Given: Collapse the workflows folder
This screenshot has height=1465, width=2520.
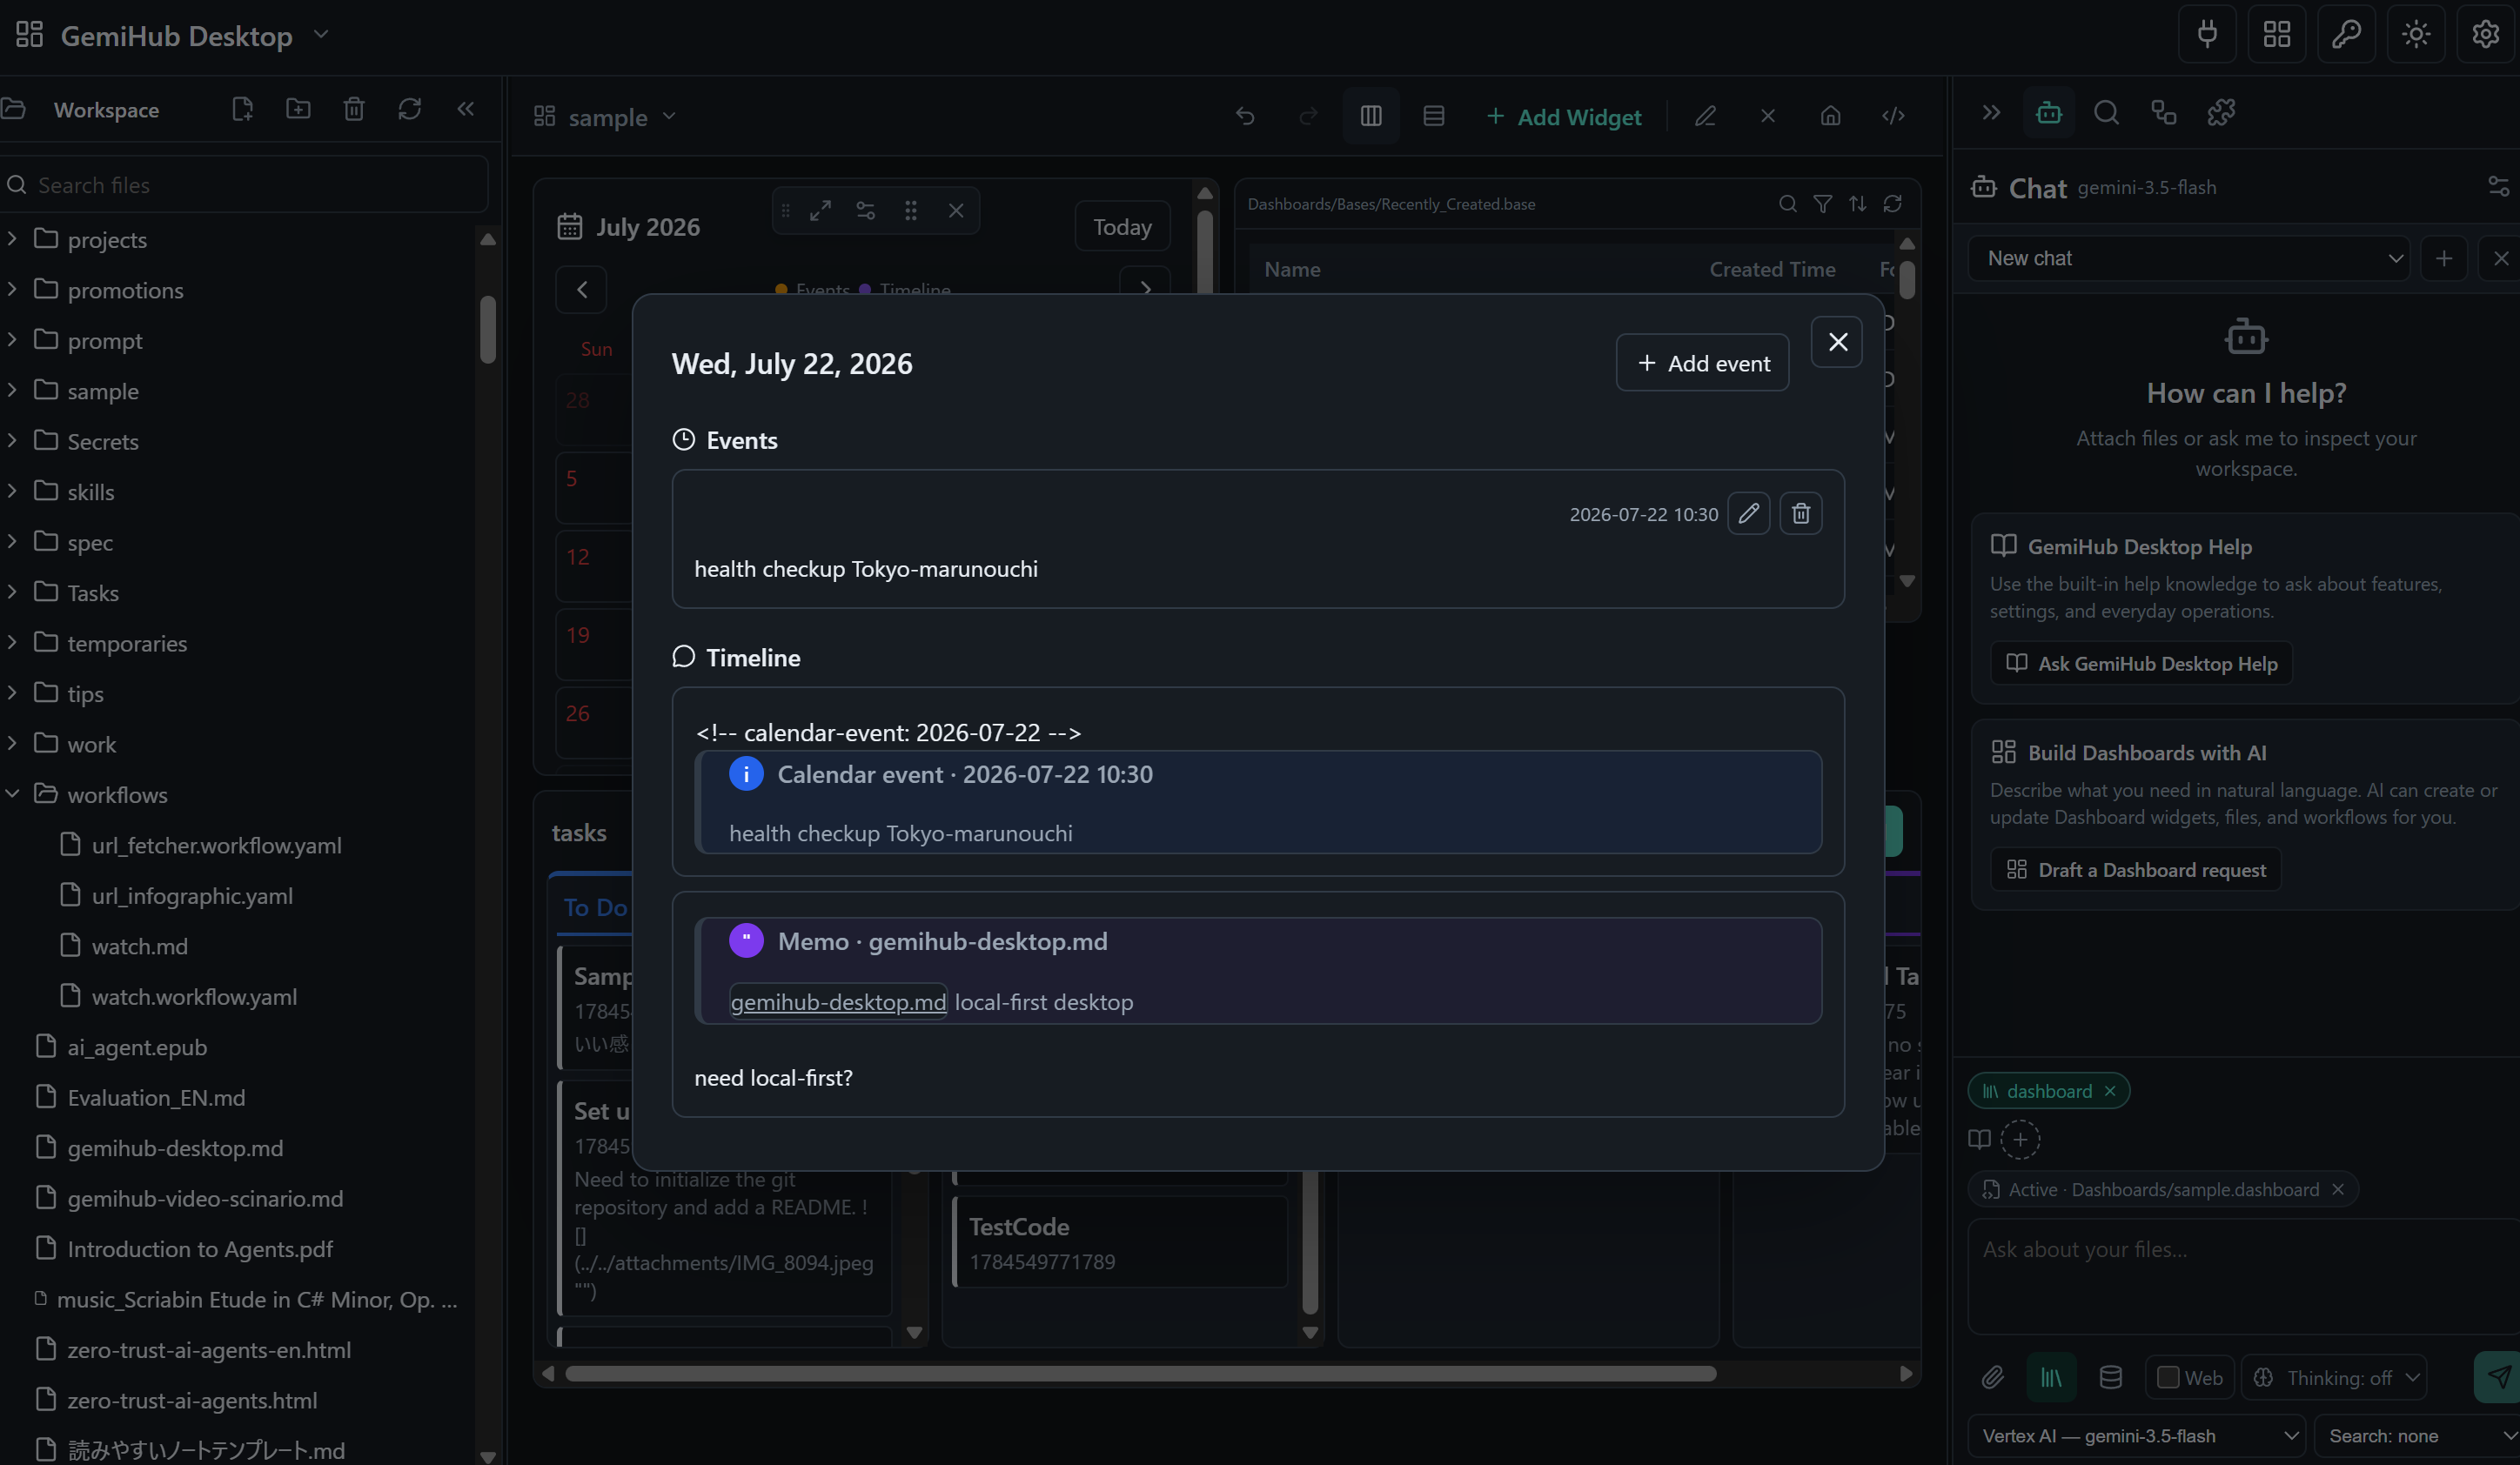Looking at the screenshot, I should [12, 794].
